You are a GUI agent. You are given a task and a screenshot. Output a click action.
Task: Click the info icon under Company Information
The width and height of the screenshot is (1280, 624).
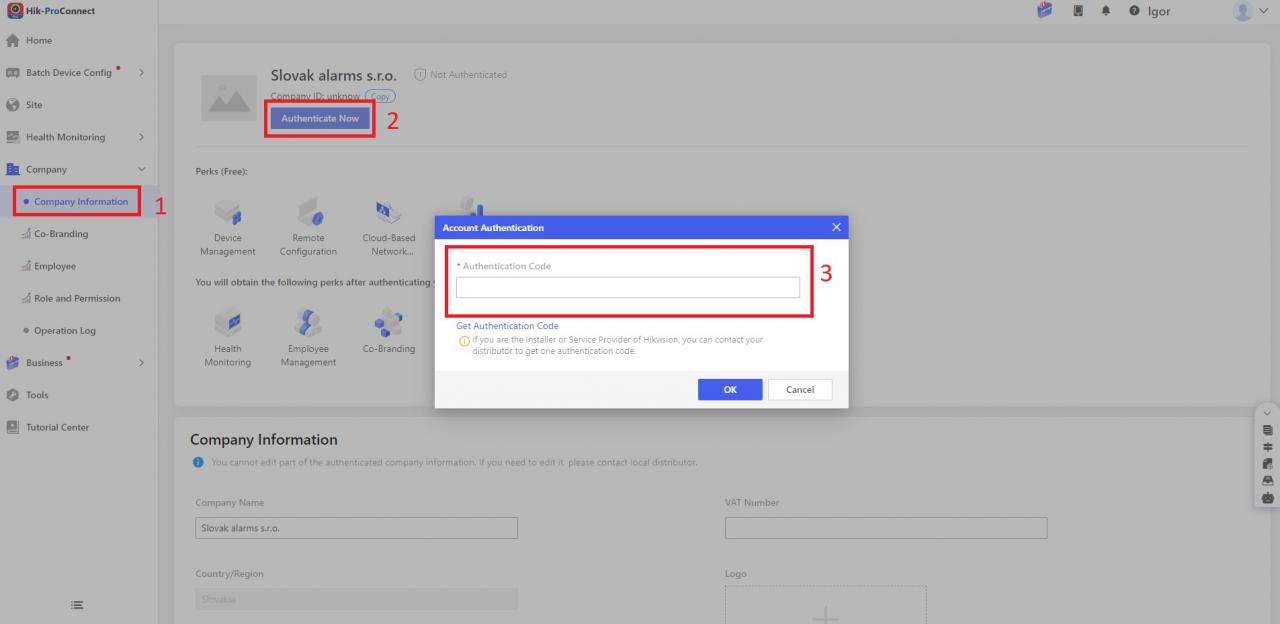point(198,462)
